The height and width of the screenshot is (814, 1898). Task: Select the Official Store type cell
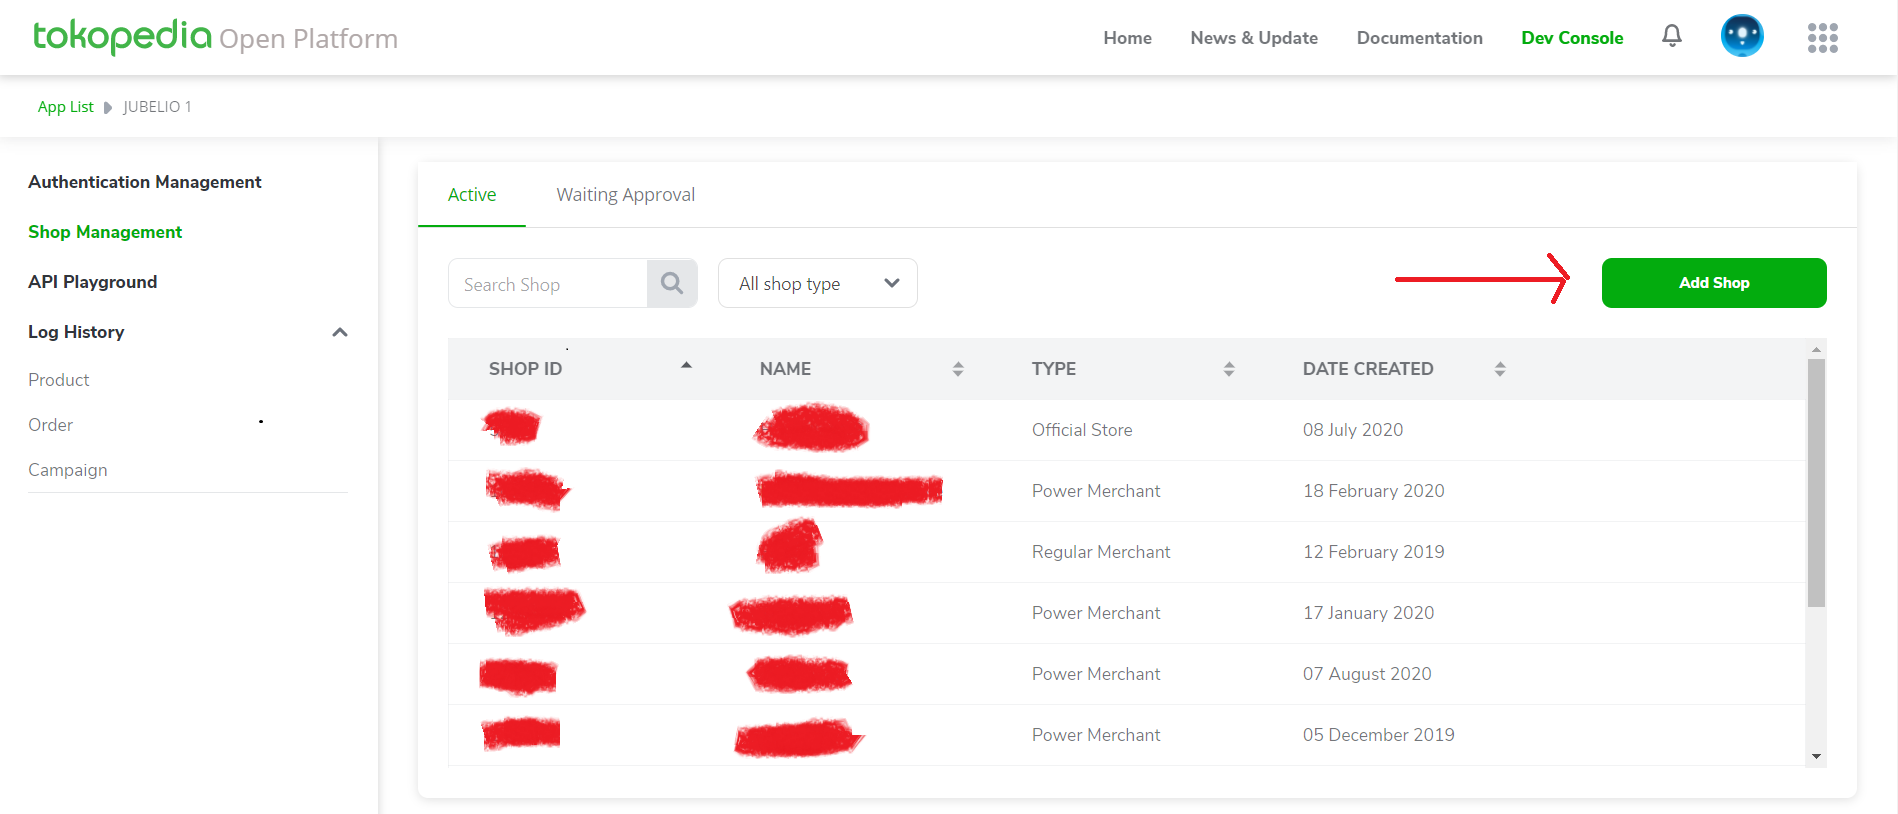coord(1082,430)
